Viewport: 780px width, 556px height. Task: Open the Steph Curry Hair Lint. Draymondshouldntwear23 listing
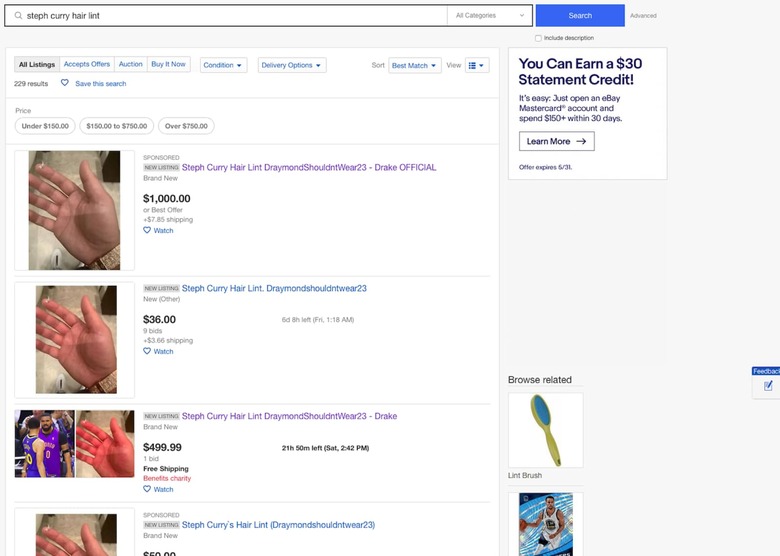(x=274, y=288)
